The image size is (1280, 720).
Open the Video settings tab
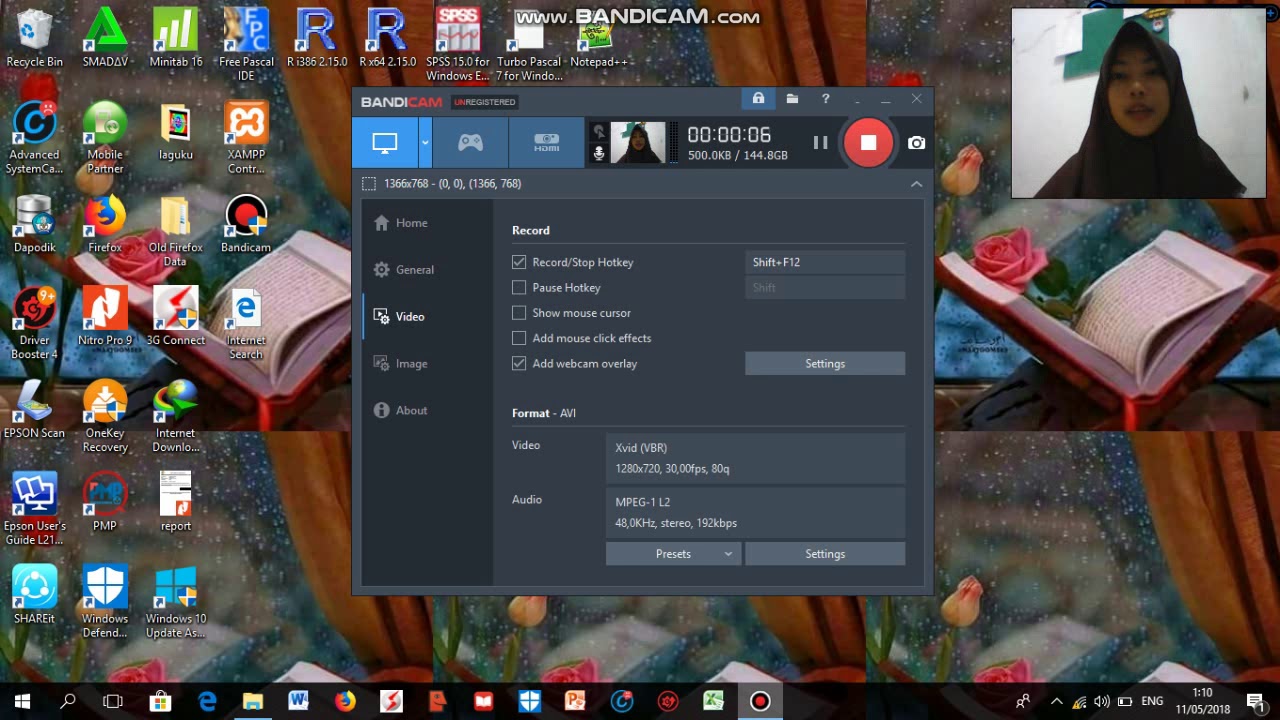point(398,317)
